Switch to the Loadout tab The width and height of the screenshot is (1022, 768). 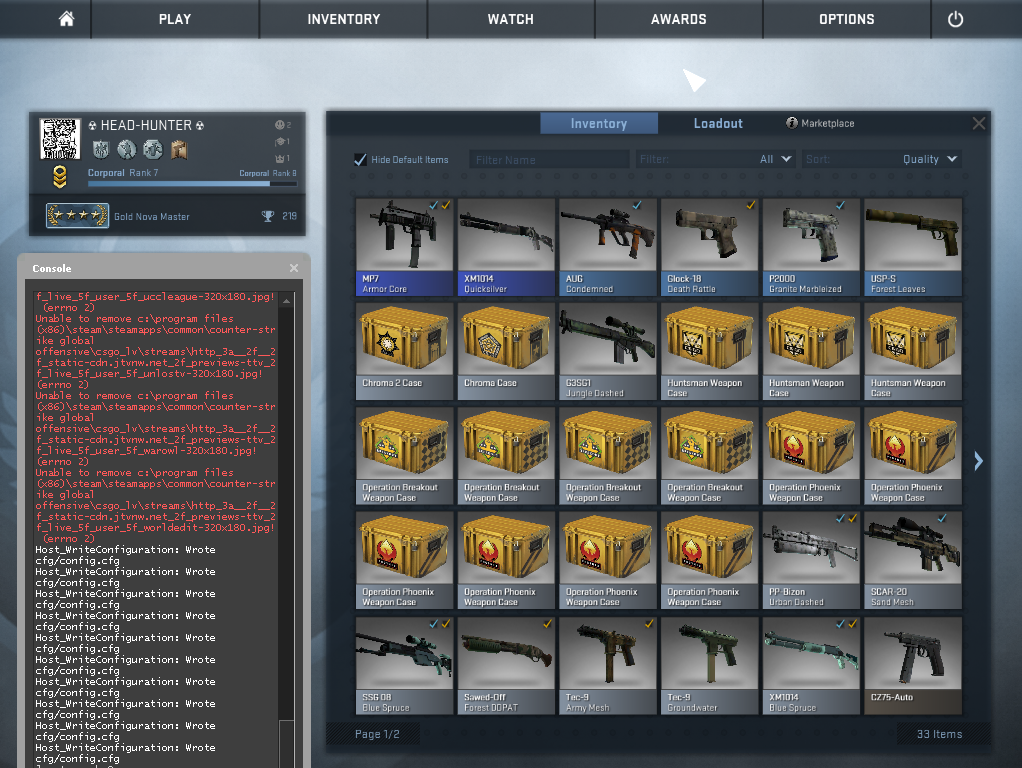pos(718,123)
